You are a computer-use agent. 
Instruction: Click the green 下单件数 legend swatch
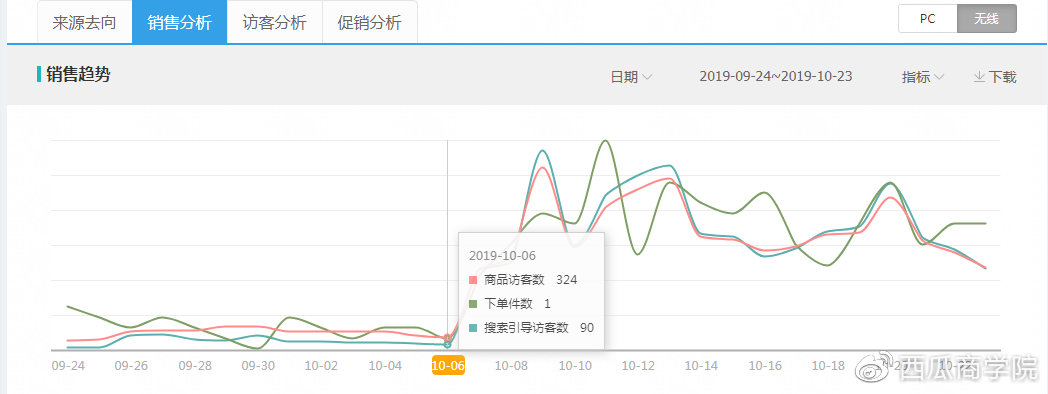[x=473, y=304]
